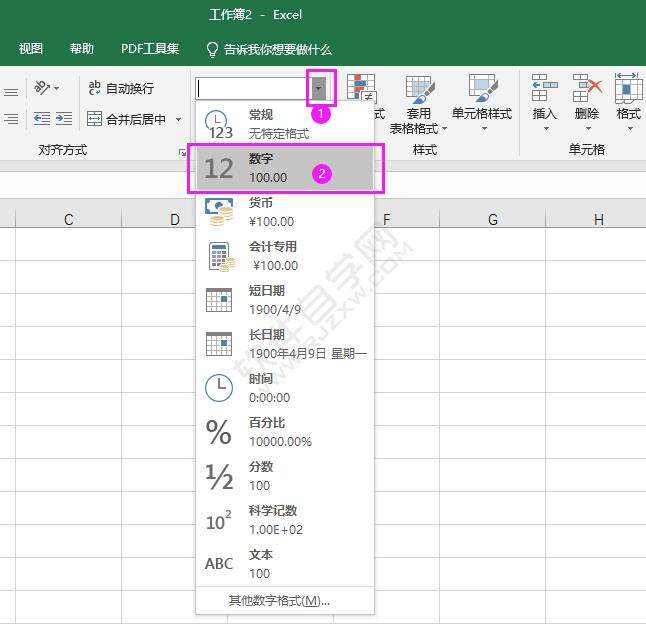Select the Percentage (百分比) format
This screenshot has height=624, width=646.
point(285,432)
